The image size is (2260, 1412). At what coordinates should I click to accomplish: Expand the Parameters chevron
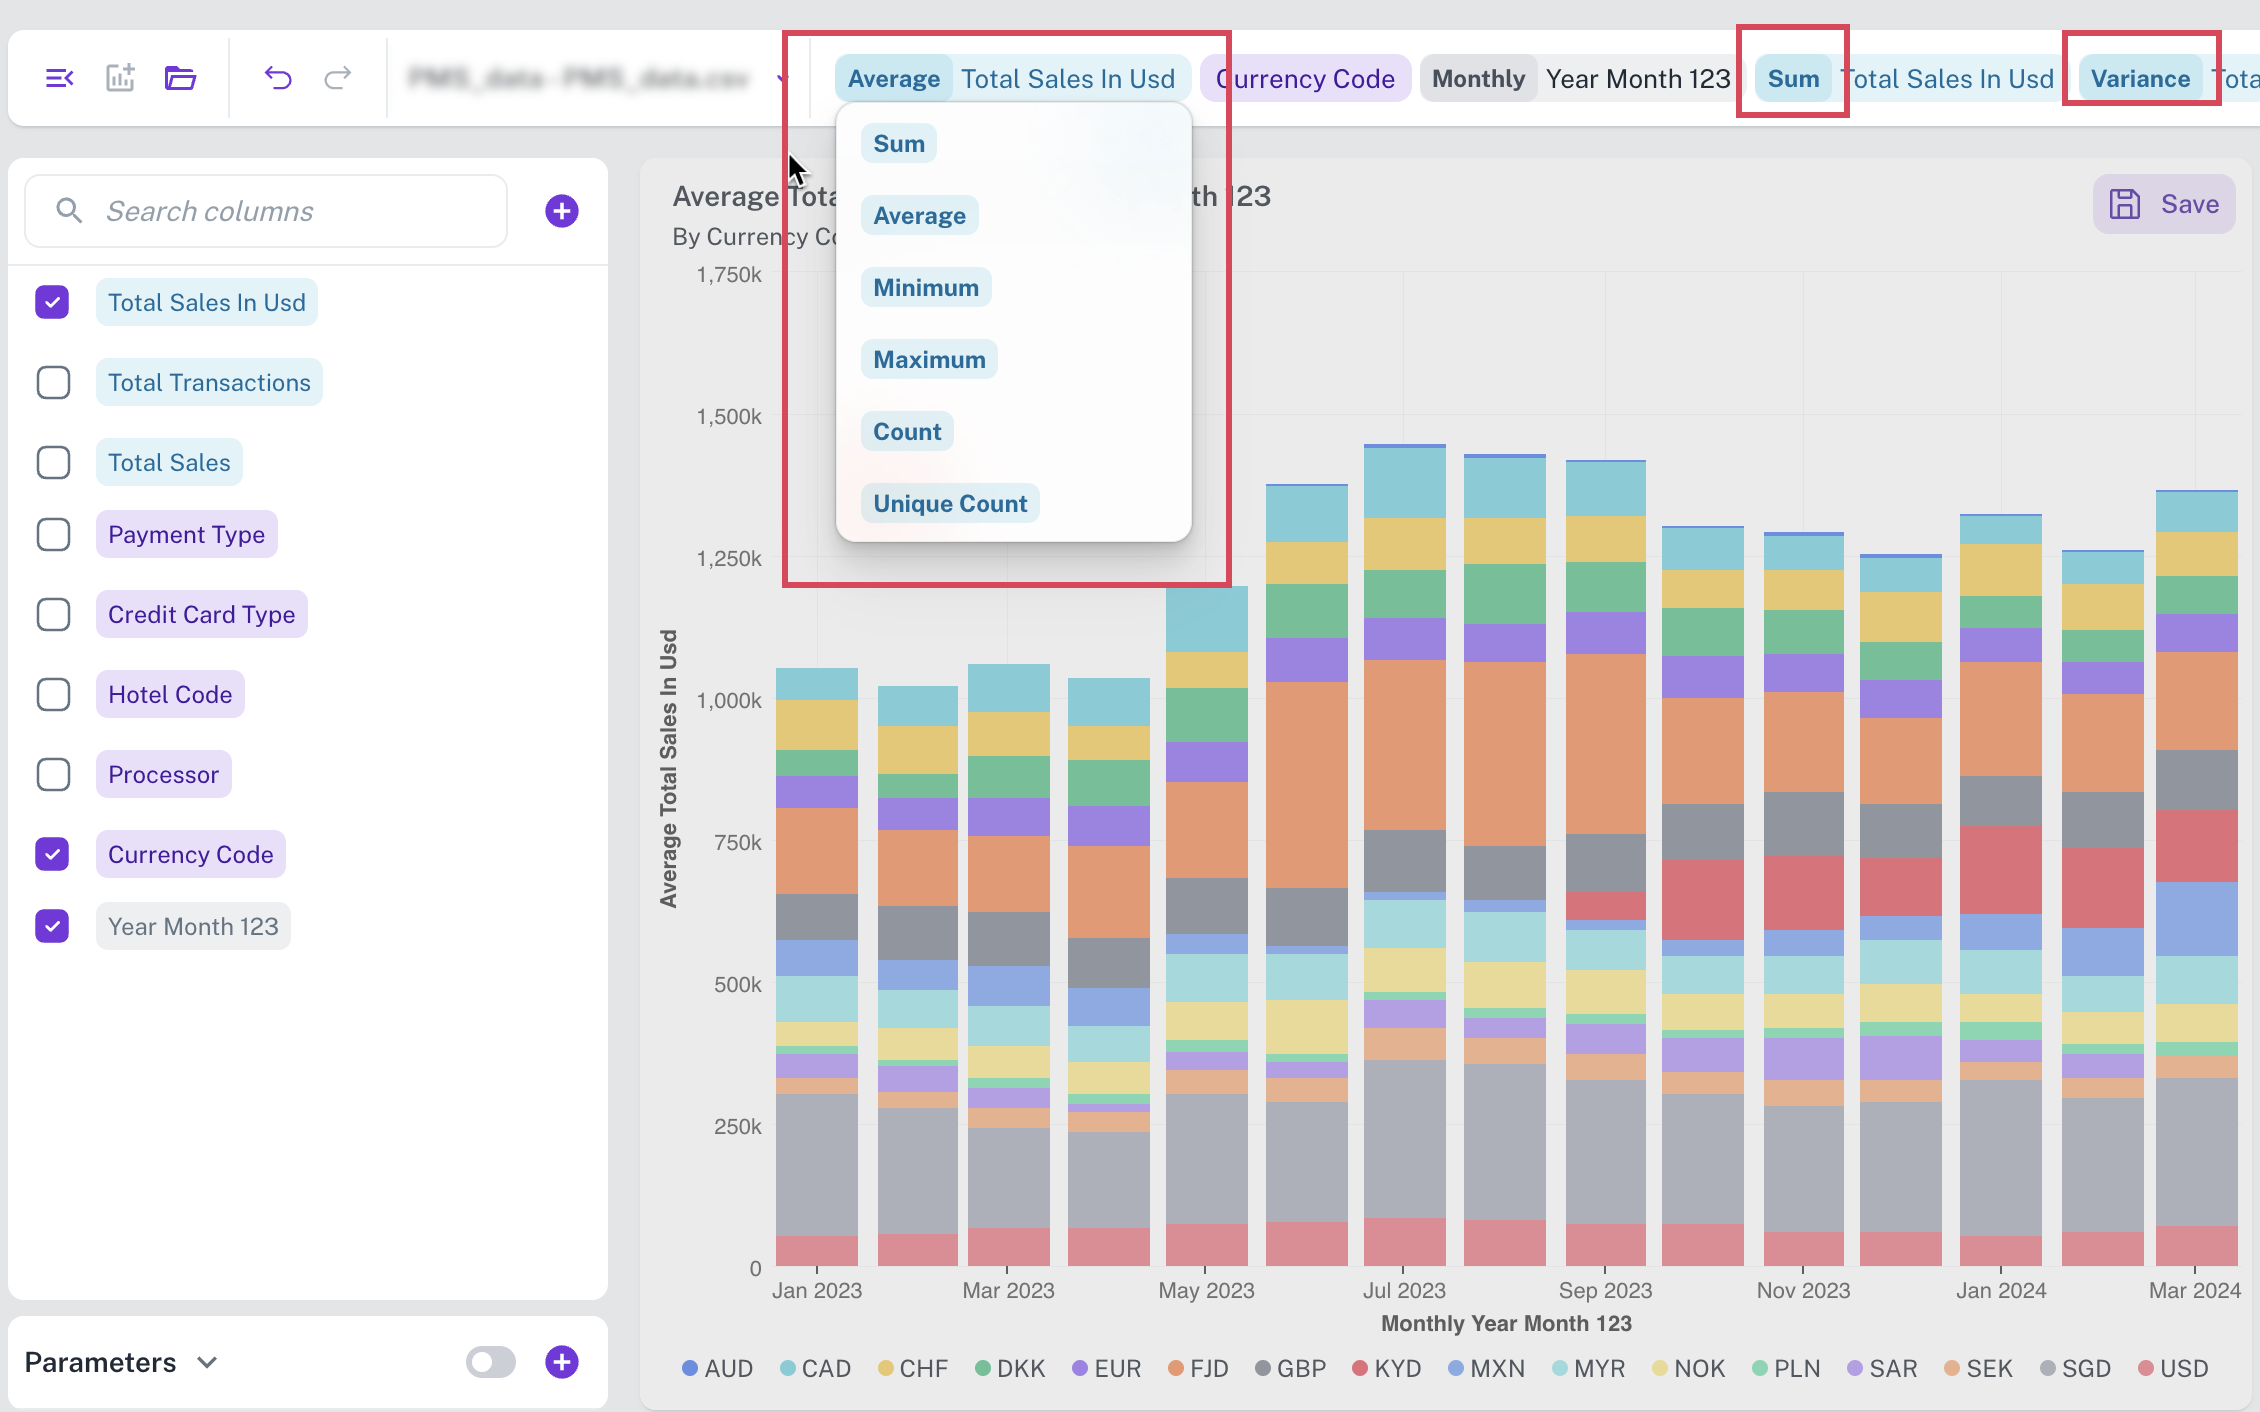click(x=207, y=1362)
